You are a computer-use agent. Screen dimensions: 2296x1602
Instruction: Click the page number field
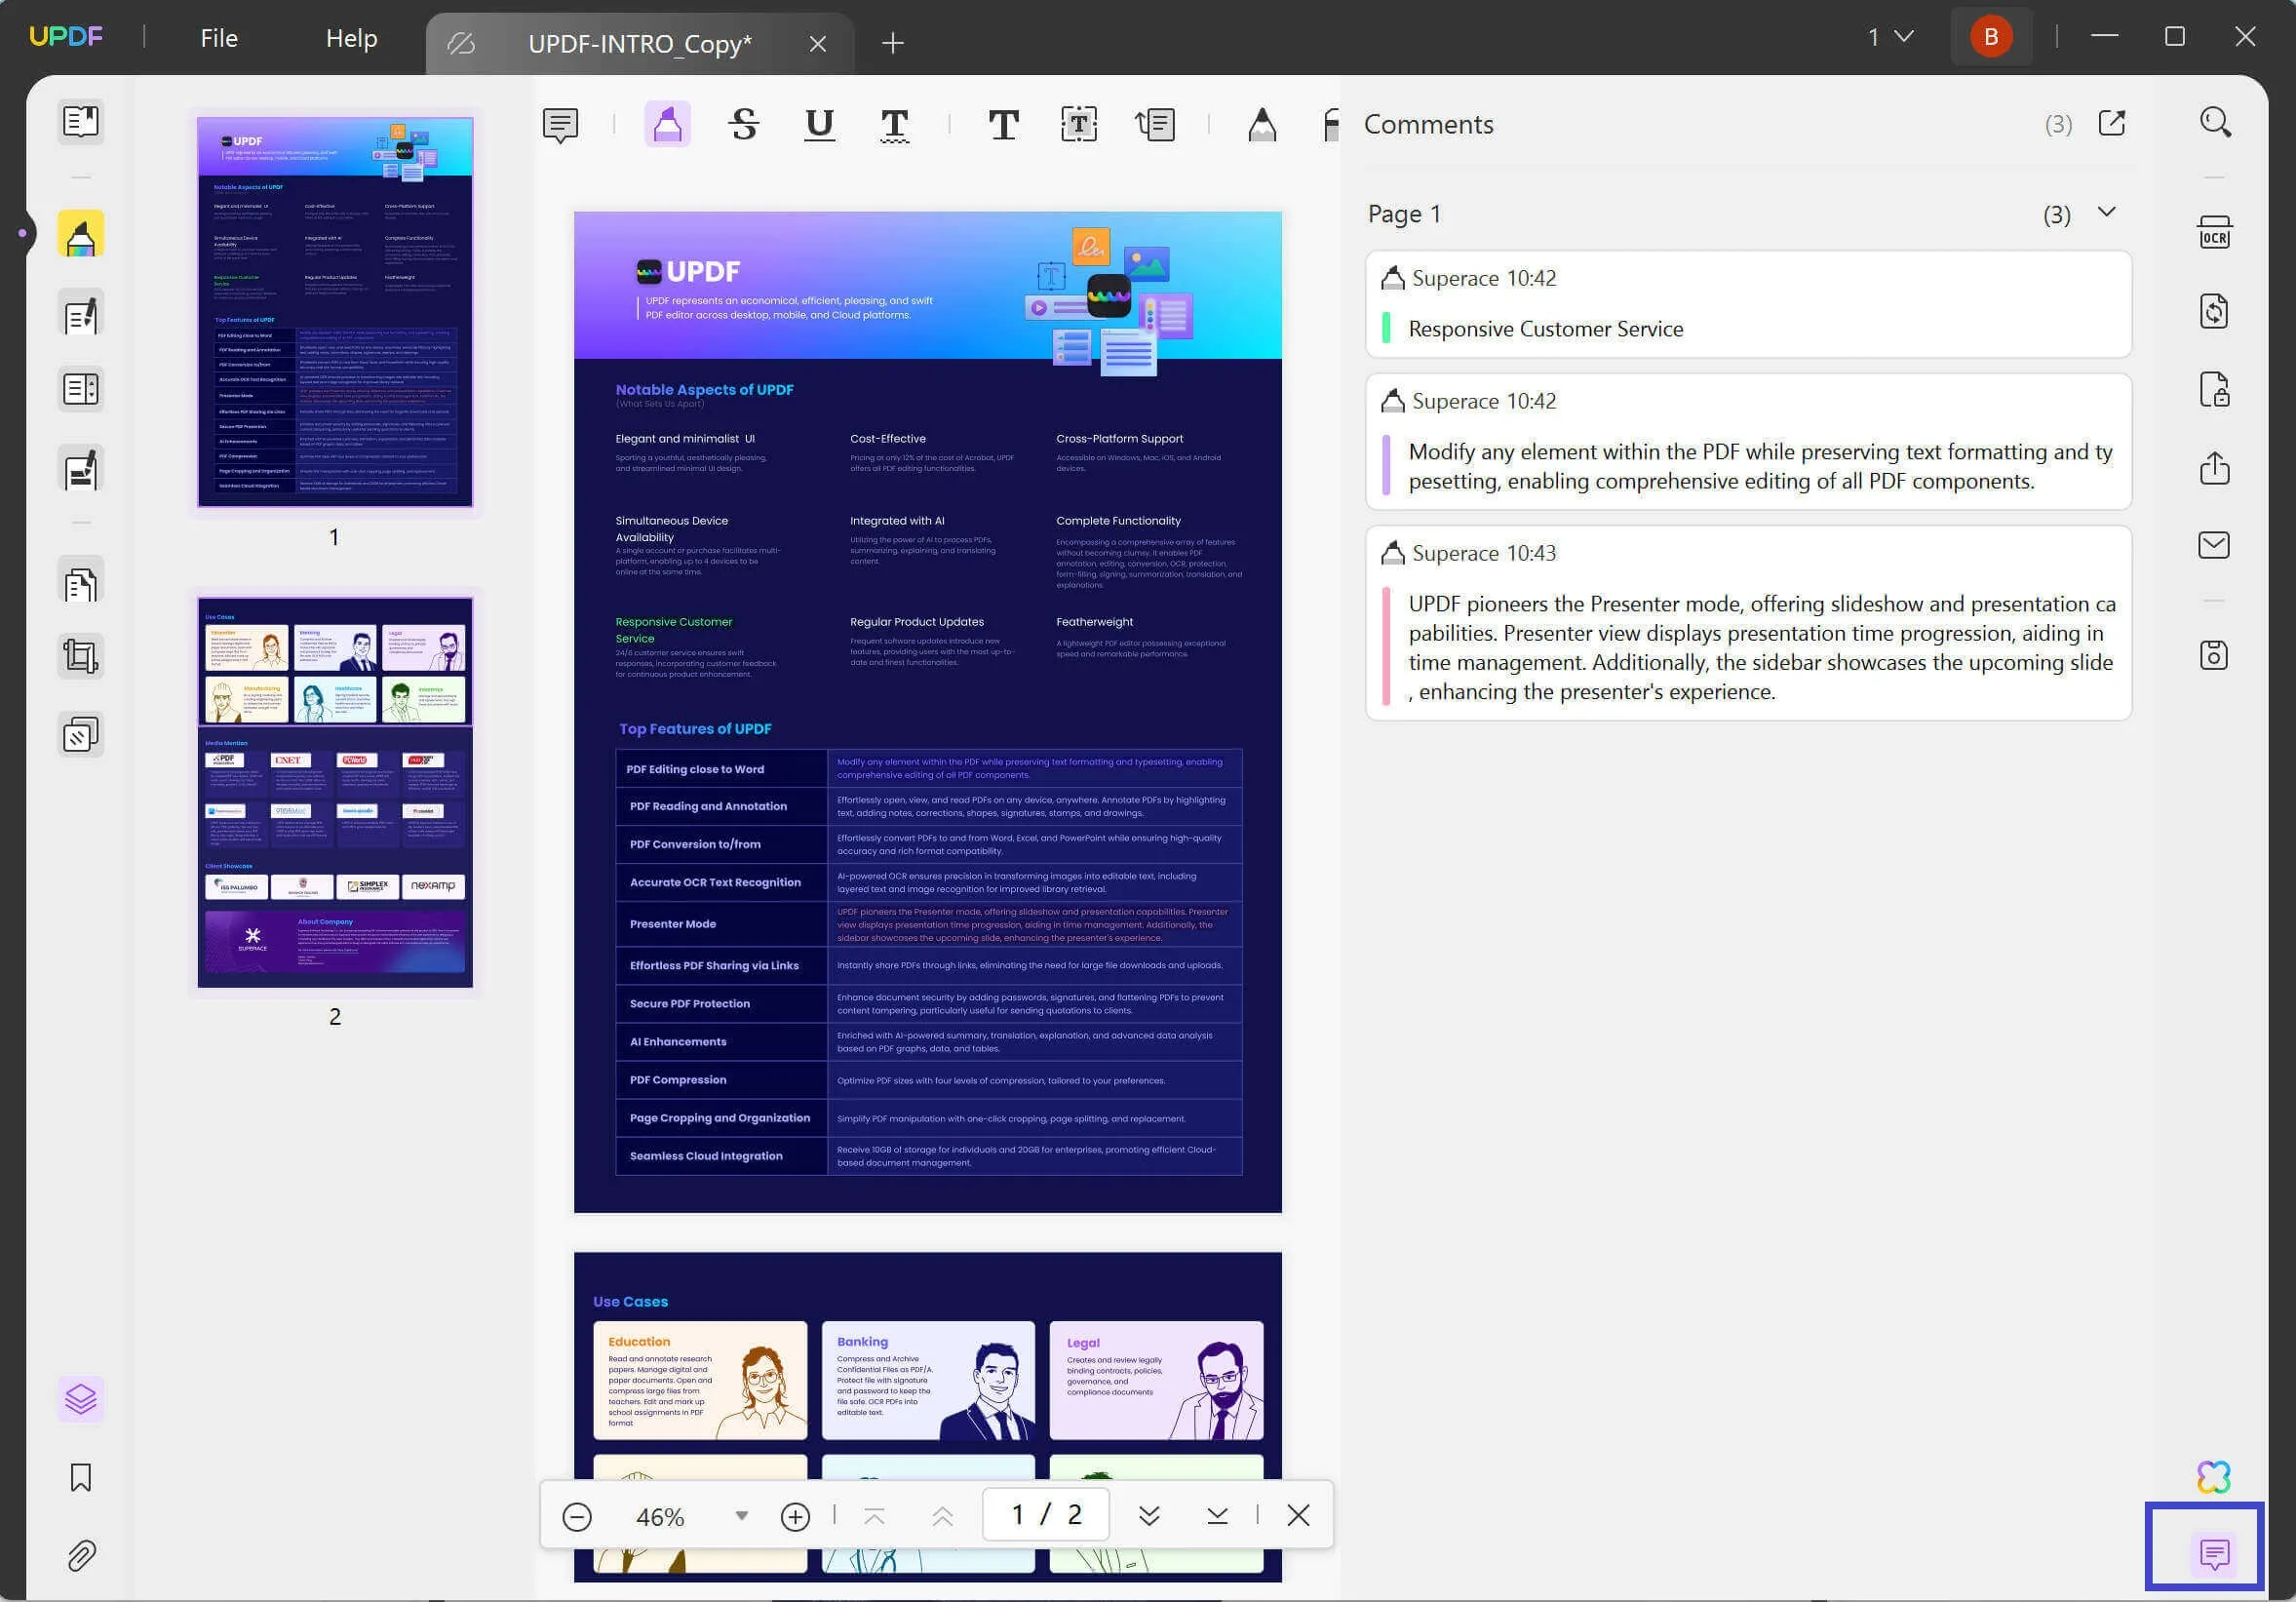pos(1046,1515)
